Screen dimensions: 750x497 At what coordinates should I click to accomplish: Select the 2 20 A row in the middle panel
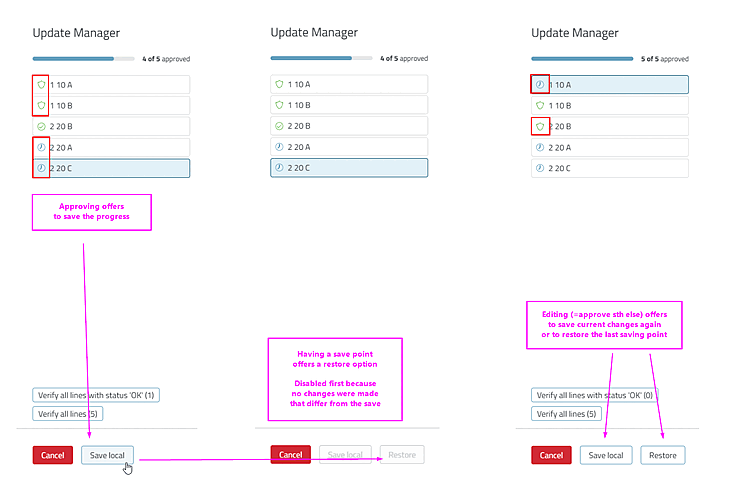point(349,147)
